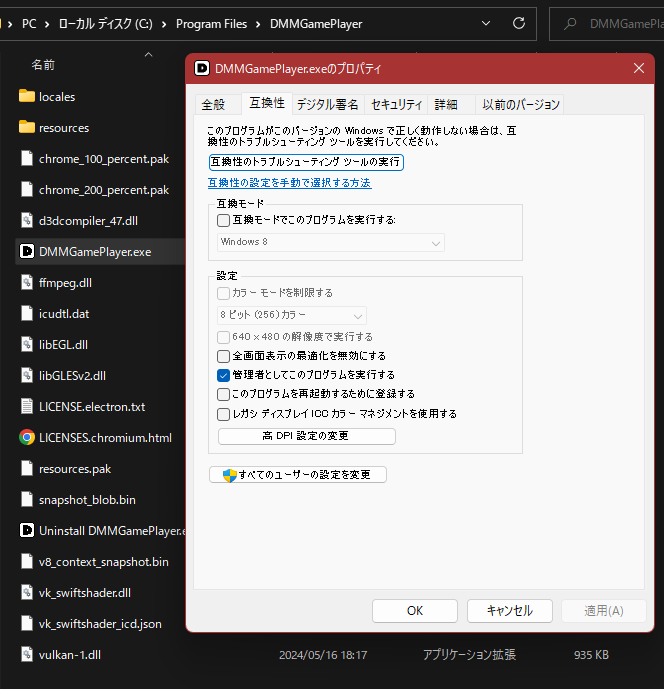Click breadcrumb chevron after PC
664x689 pixels.
pos(47,24)
